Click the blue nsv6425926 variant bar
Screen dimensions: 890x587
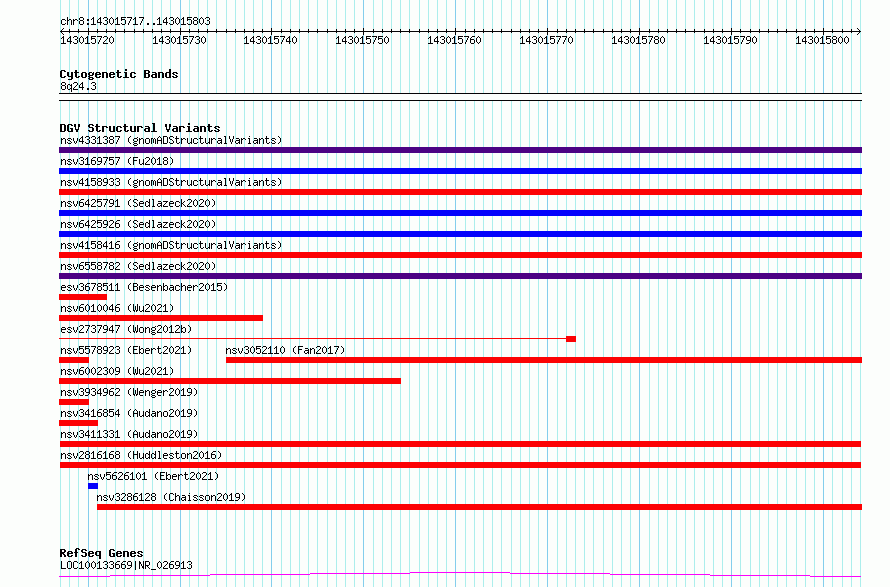[460, 234]
